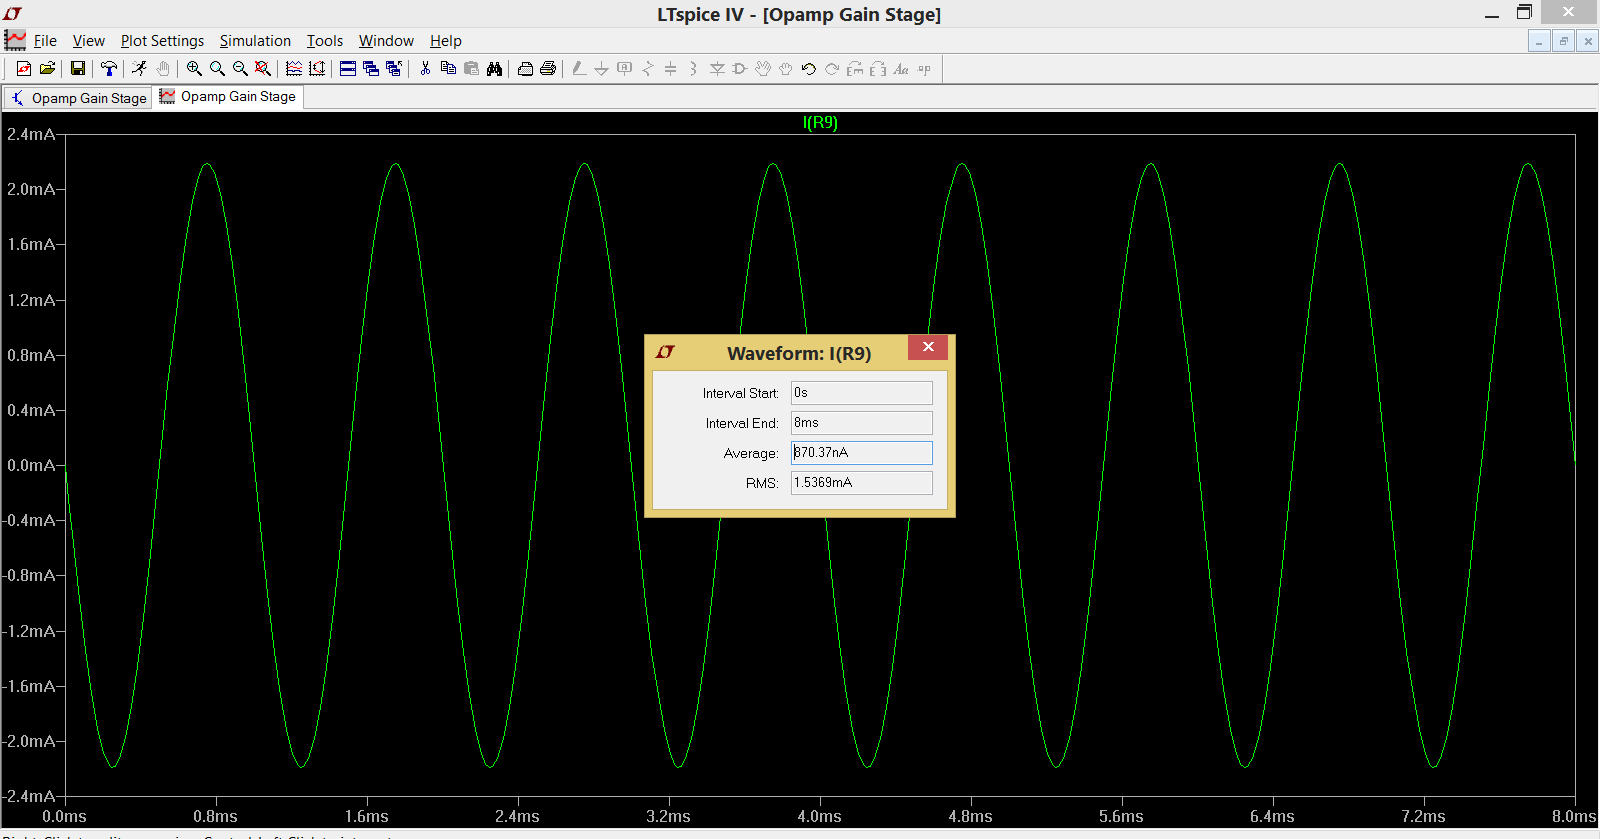The width and height of the screenshot is (1600, 839).
Task: Select the Ground symbol icon
Action: (x=601, y=68)
